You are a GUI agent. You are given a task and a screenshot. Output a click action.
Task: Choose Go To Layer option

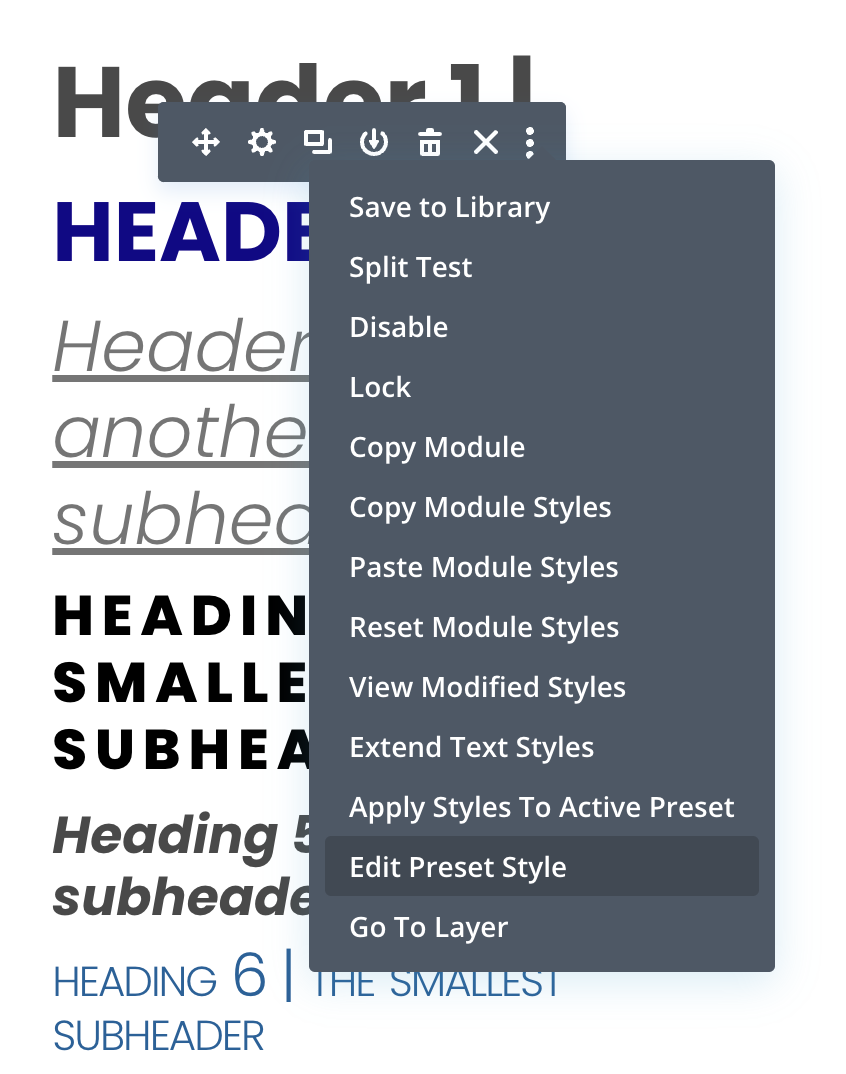pos(428,927)
